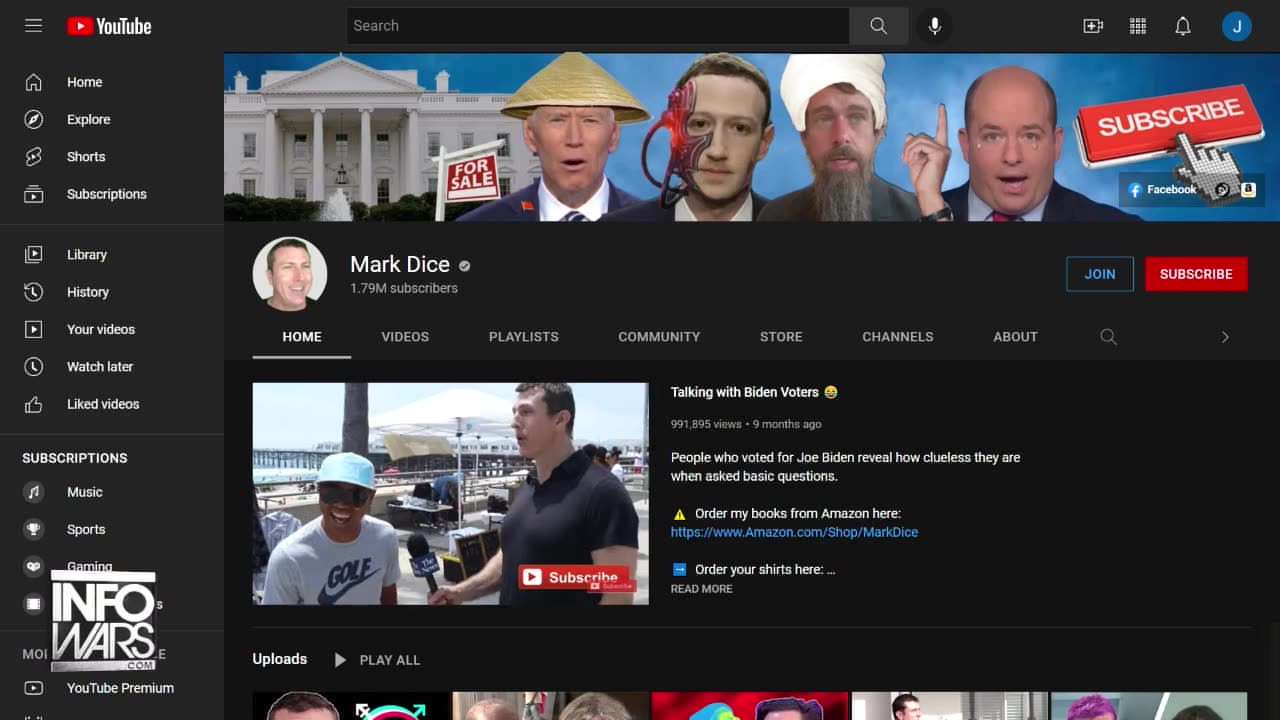Open the Store tab

pyautogui.click(x=781, y=337)
